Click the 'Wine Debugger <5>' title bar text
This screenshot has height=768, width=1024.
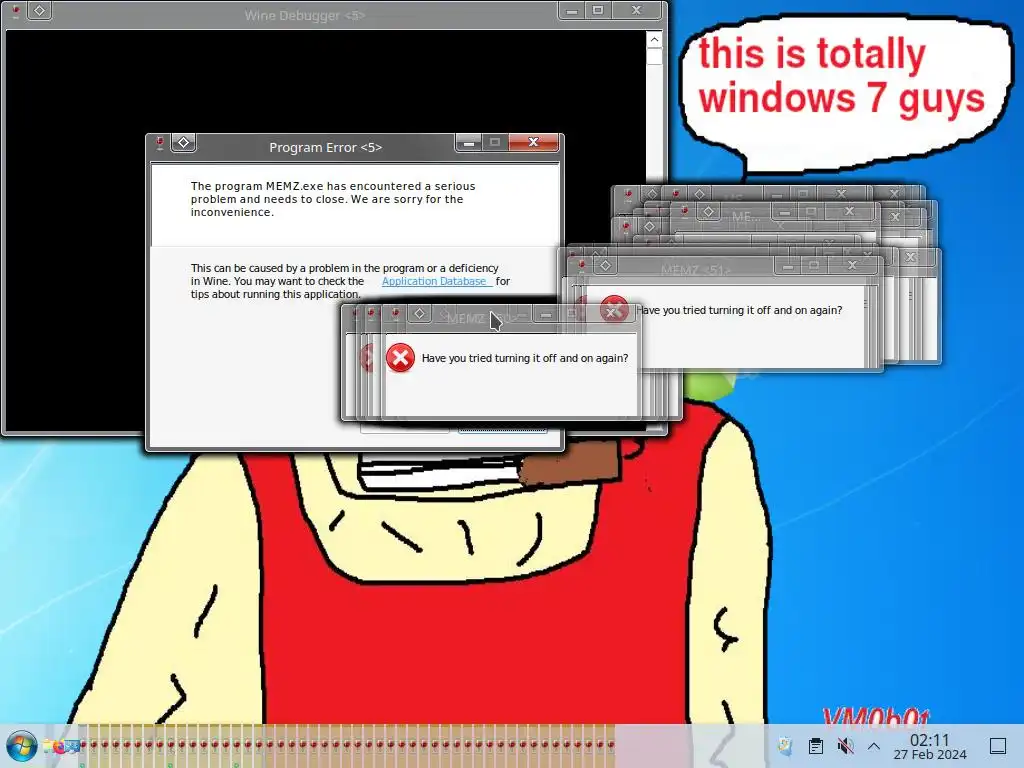click(x=304, y=15)
